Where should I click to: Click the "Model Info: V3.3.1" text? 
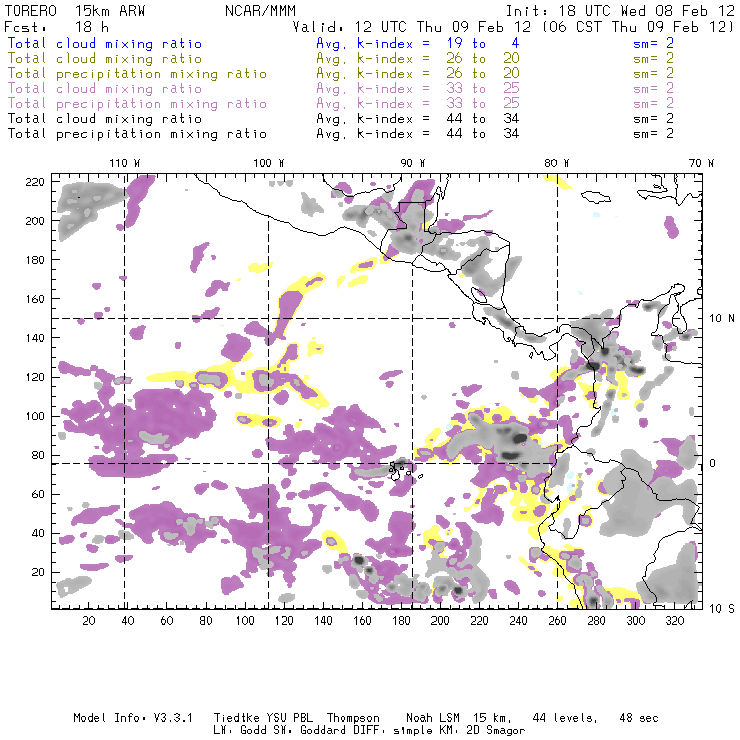[x=133, y=718]
